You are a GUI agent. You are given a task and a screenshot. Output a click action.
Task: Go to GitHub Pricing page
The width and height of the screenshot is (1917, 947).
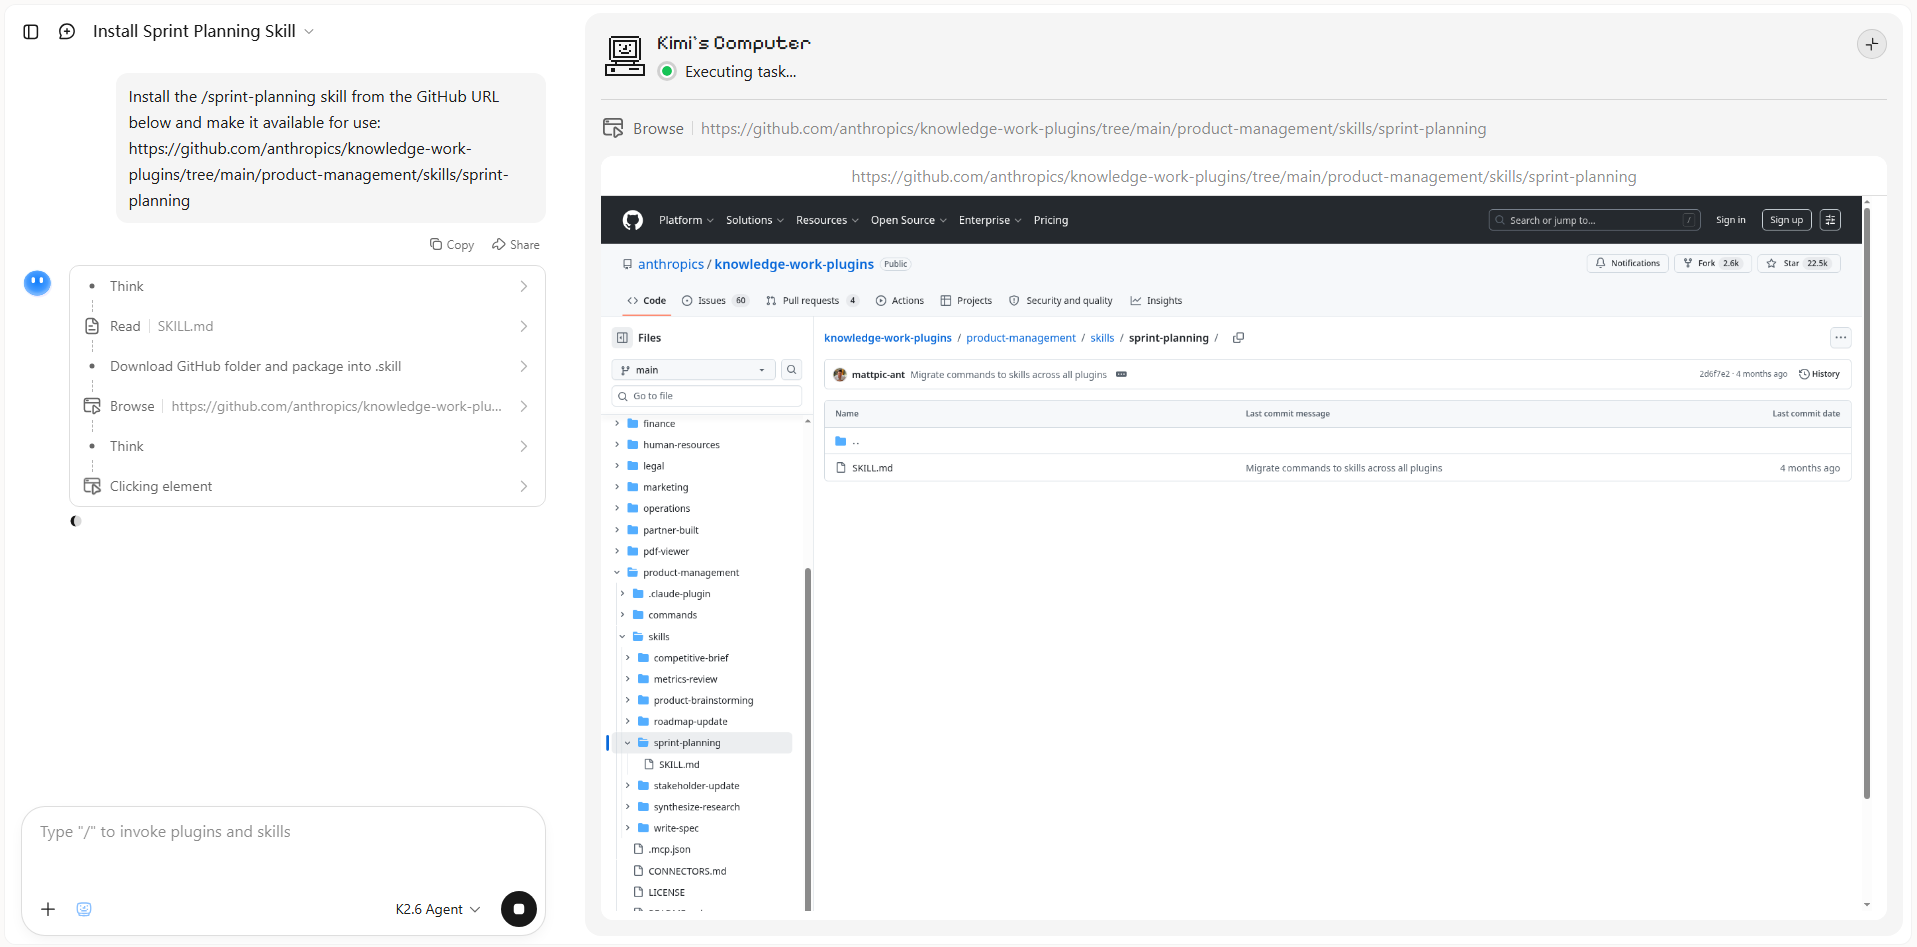click(x=1051, y=220)
